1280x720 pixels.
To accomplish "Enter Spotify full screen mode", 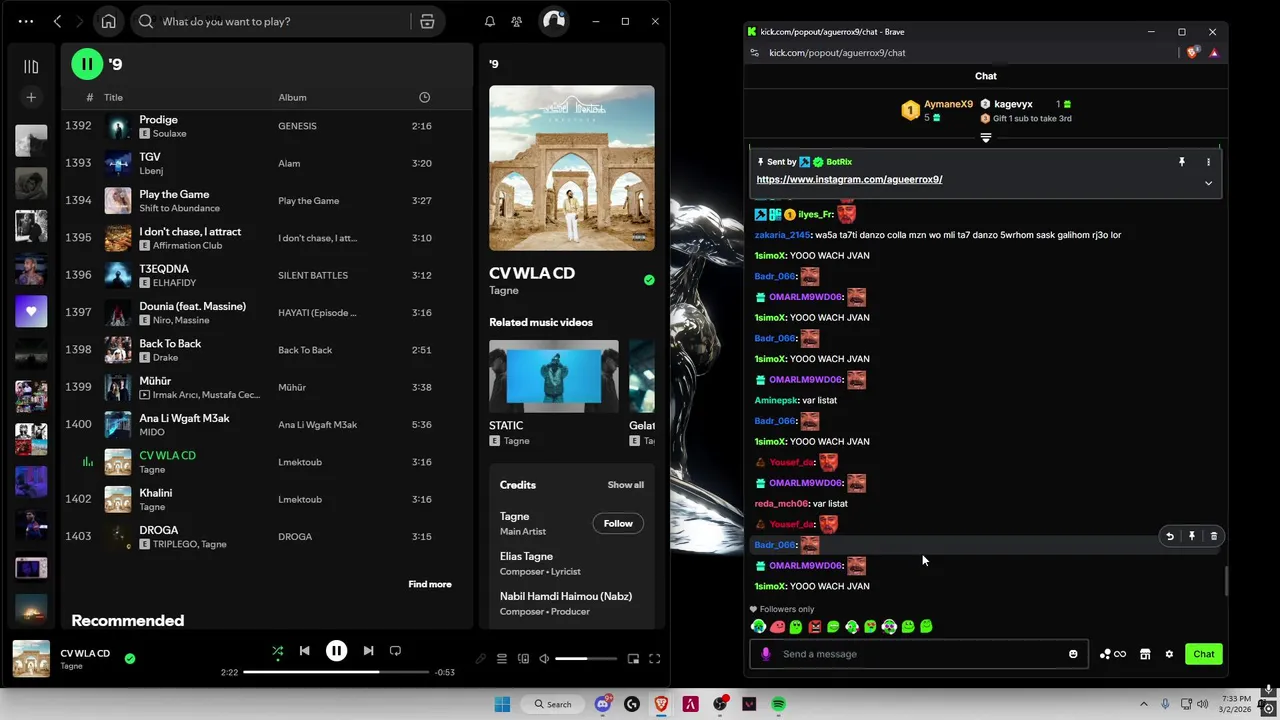I will tap(655, 659).
